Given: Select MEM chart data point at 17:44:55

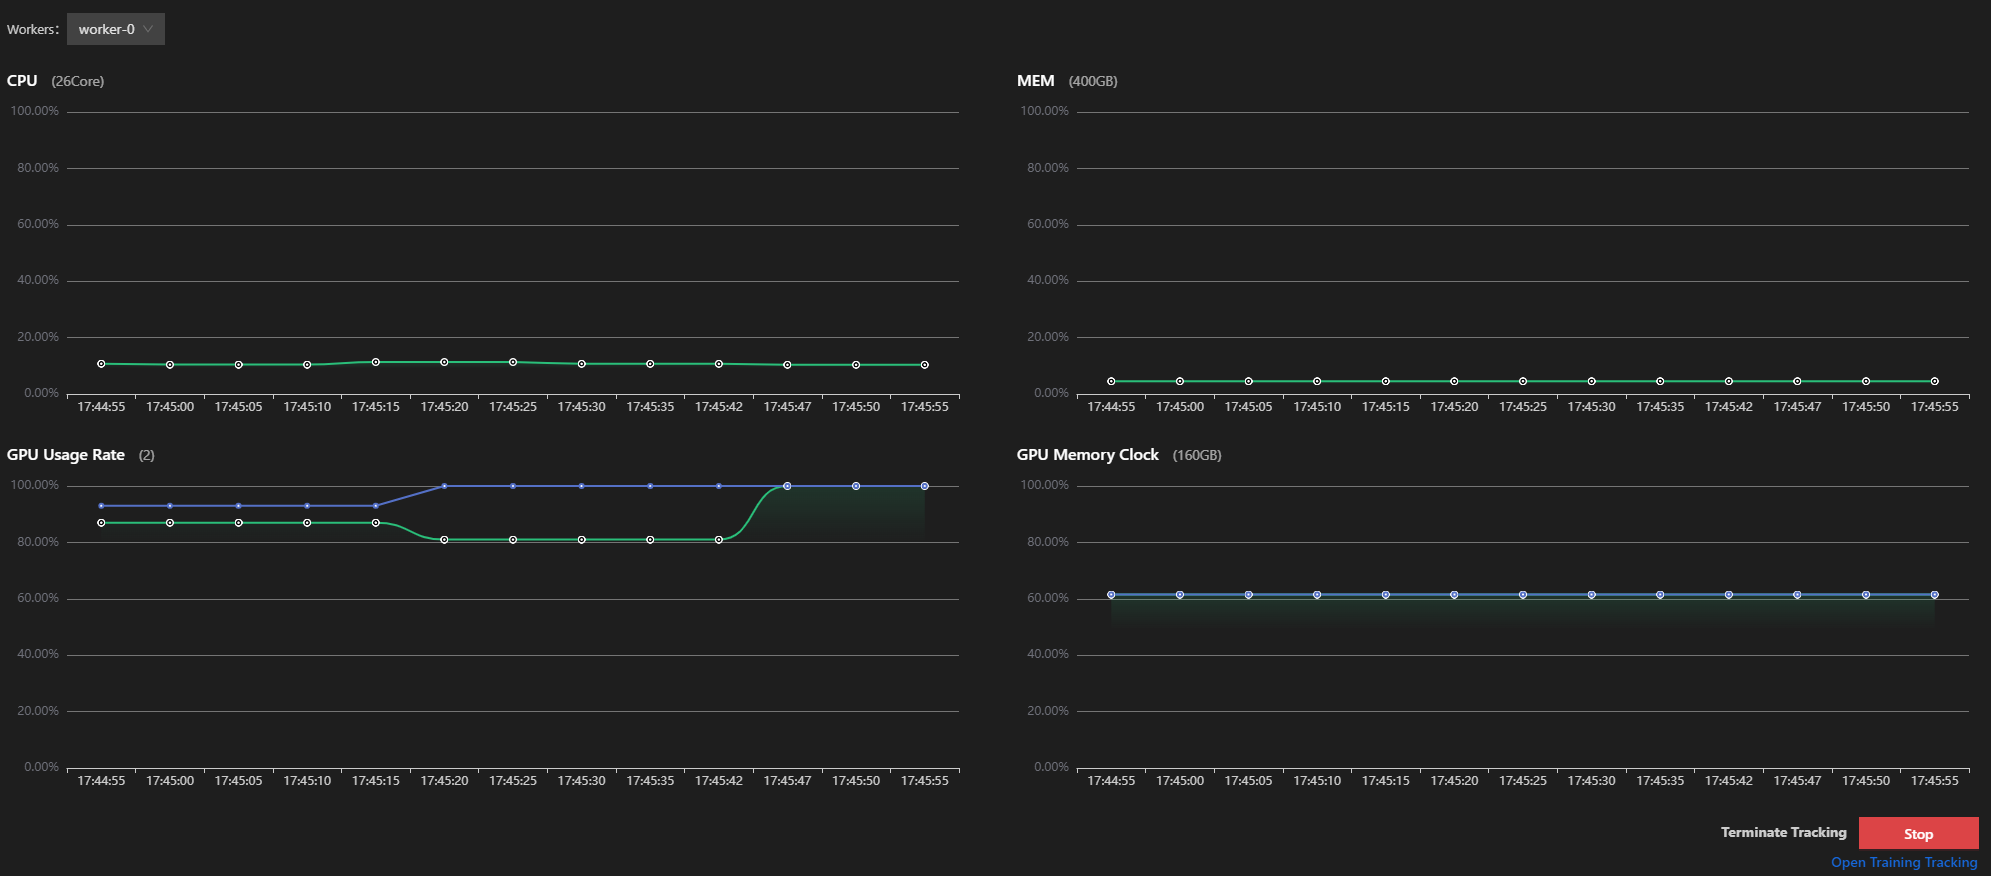Looking at the screenshot, I should (1111, 381).
